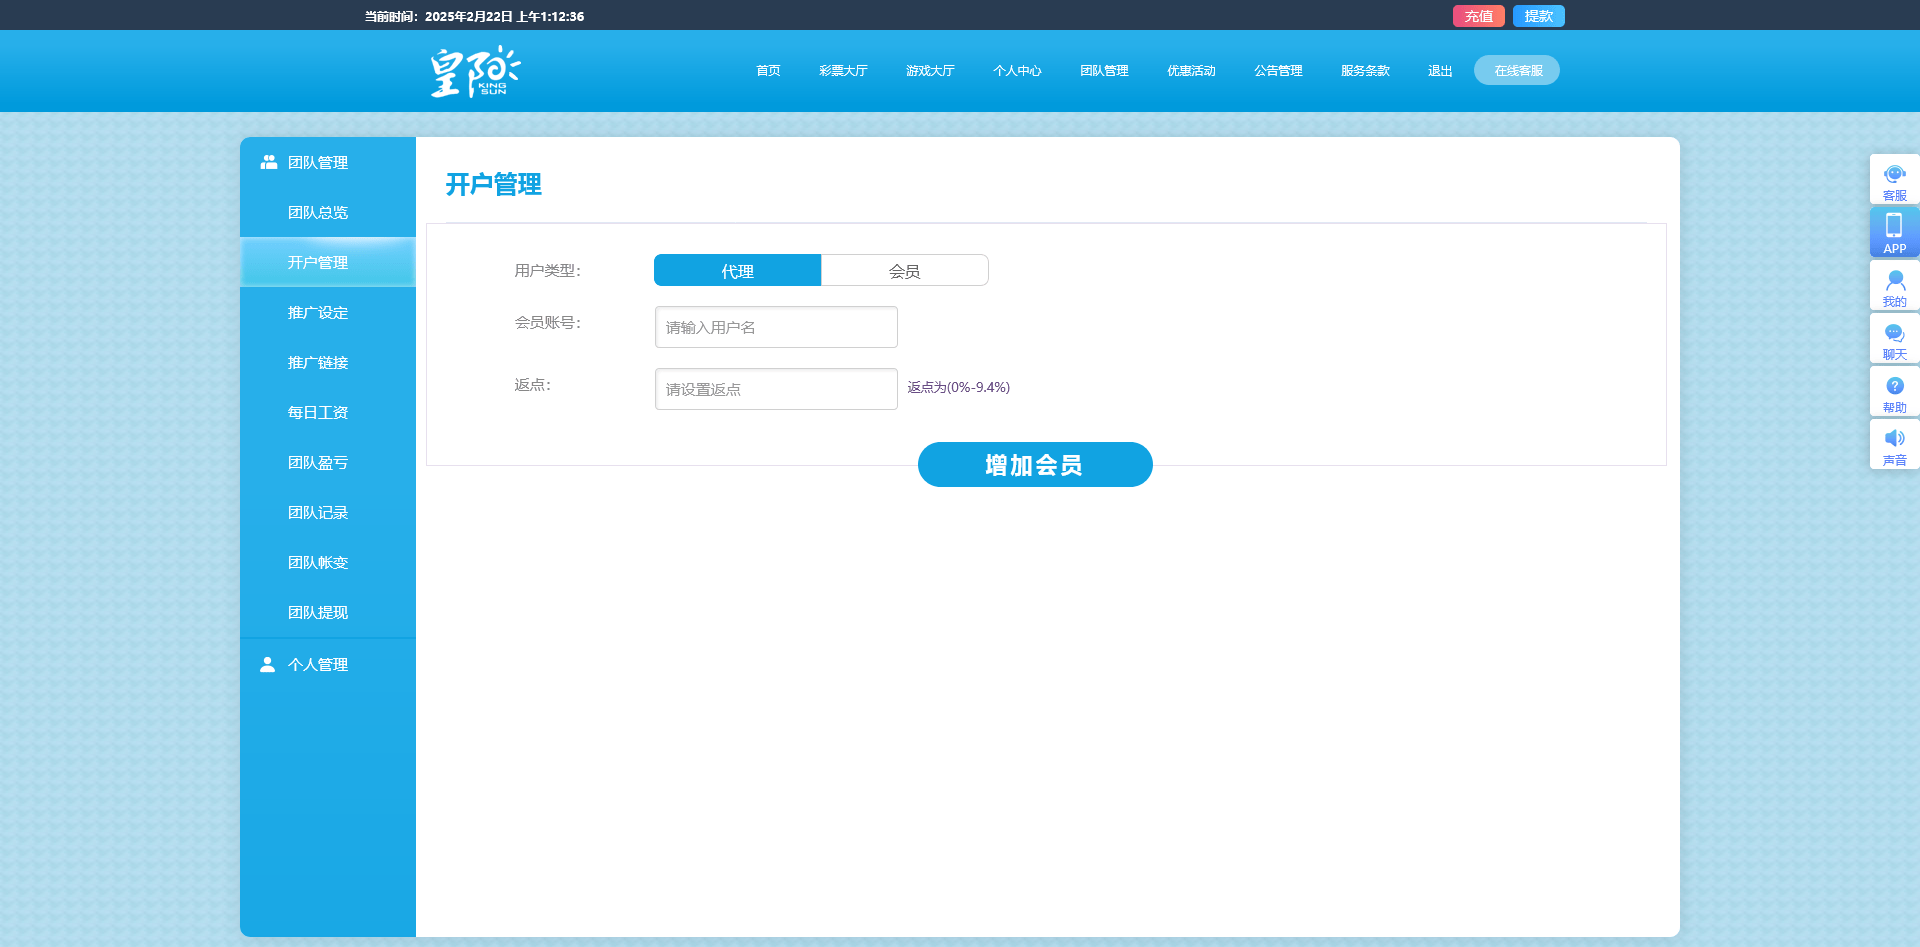Open 推广链接 in the left sidebar
This screenshot has width=1920, height=947.
[318, 363]
